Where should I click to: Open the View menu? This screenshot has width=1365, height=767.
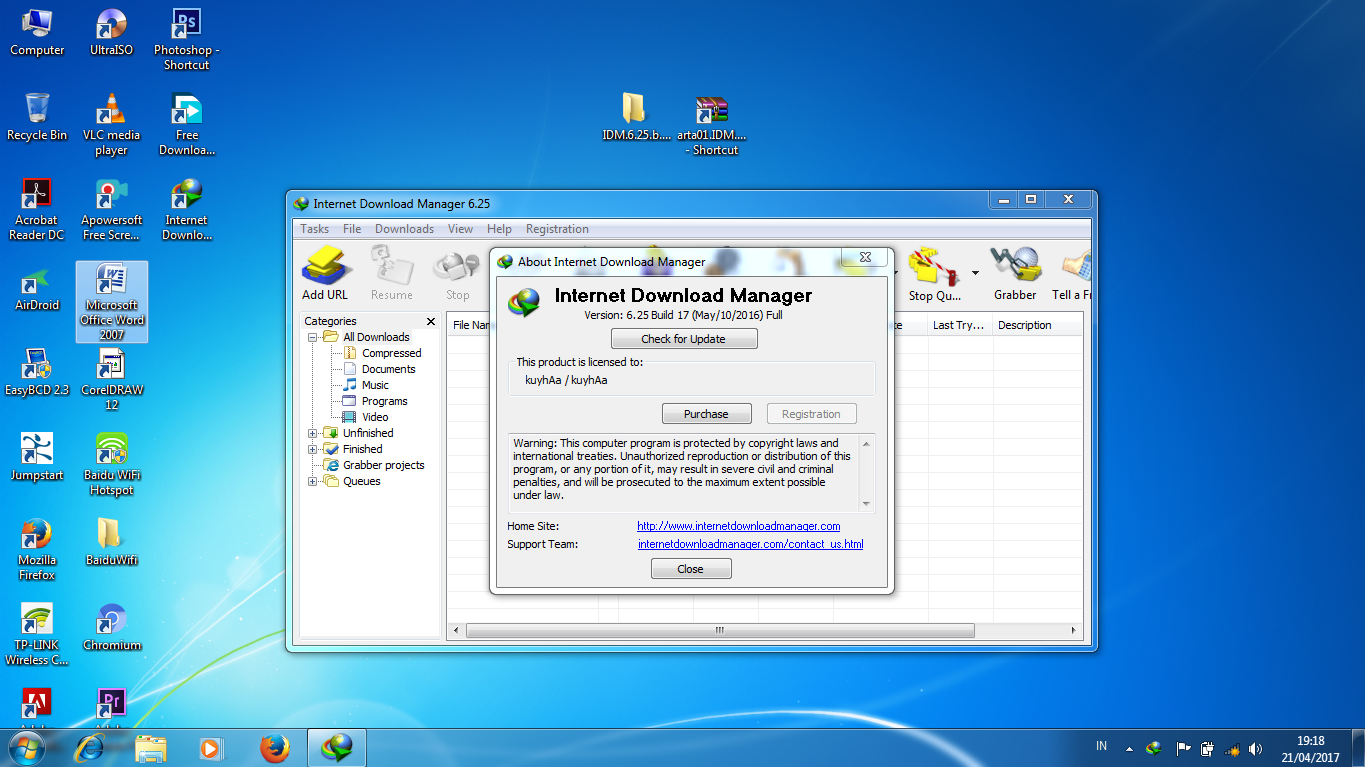[x=460, y=229]
